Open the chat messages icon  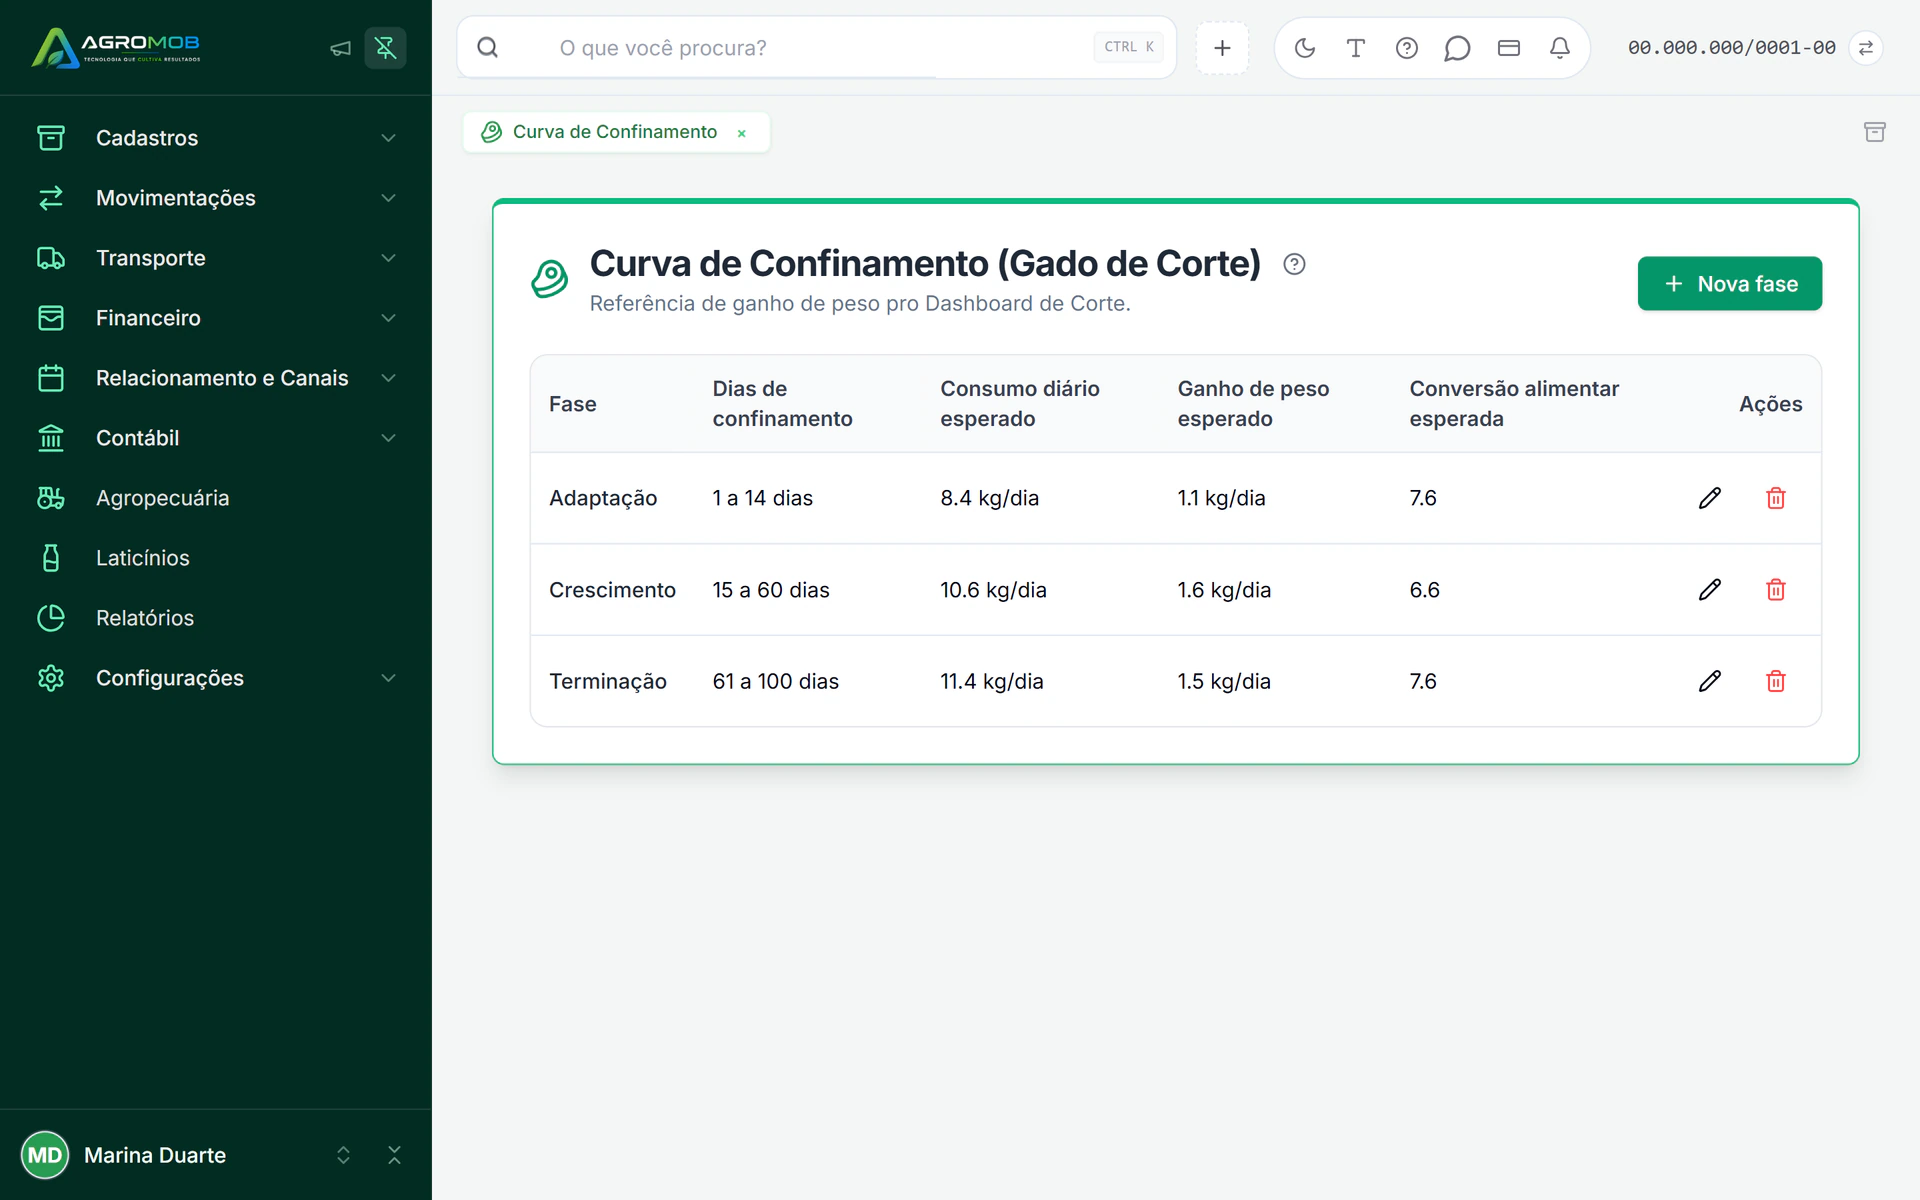(x=1457, y=48)
